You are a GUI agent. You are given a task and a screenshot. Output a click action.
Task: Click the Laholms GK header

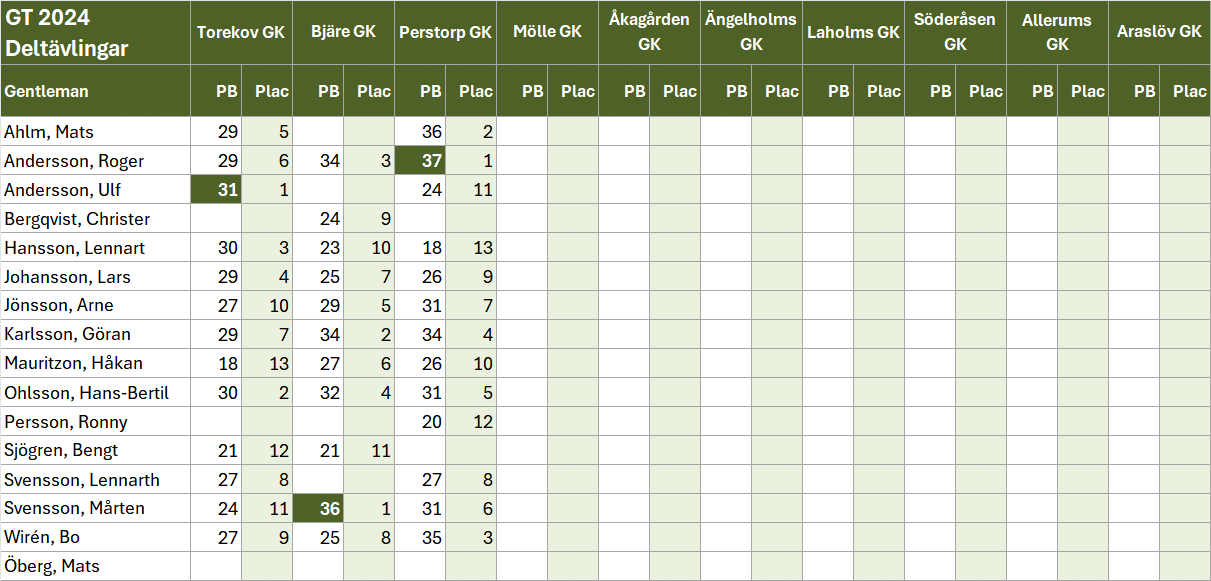click(x=853, y=32)
